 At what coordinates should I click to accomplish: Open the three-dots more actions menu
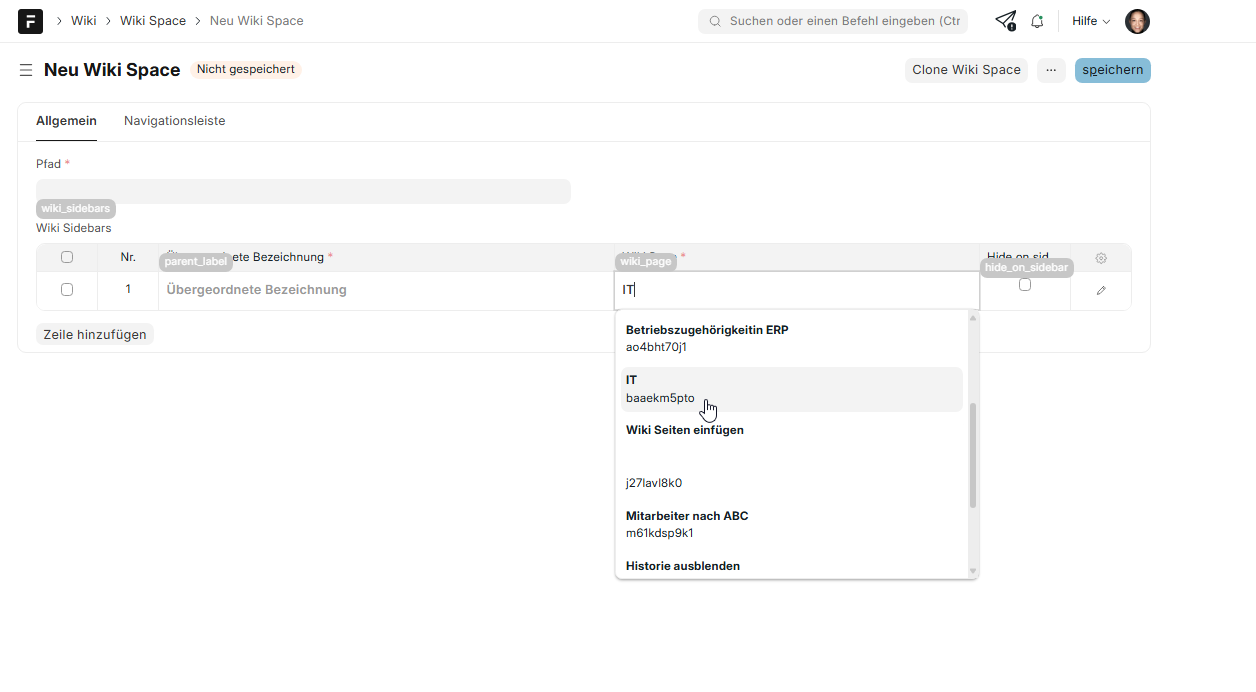pyautogui.click(x=1051, y=70)
